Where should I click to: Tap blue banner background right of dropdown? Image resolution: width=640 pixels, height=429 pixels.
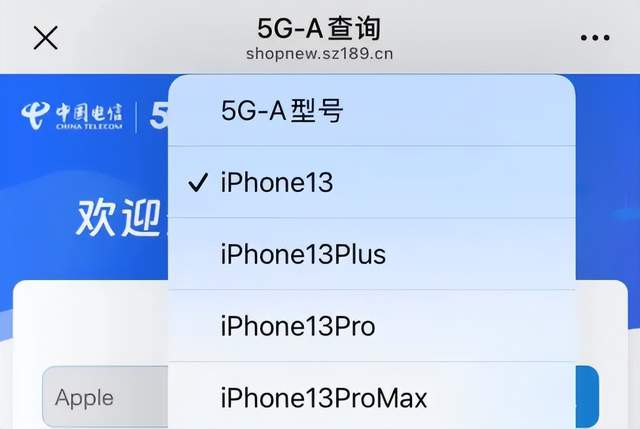coord(607,180)
